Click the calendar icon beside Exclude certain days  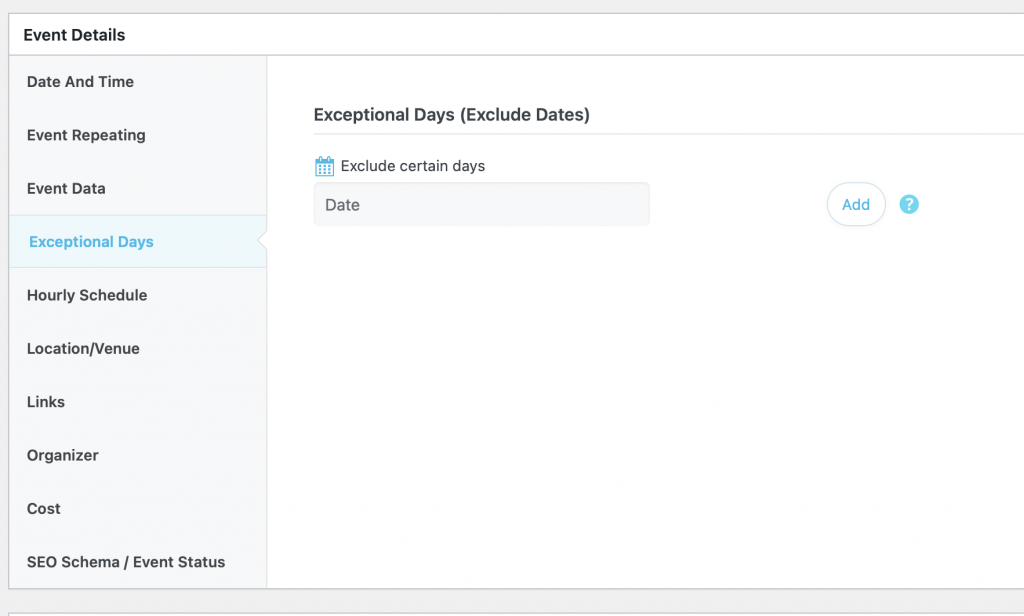(324, 166)
